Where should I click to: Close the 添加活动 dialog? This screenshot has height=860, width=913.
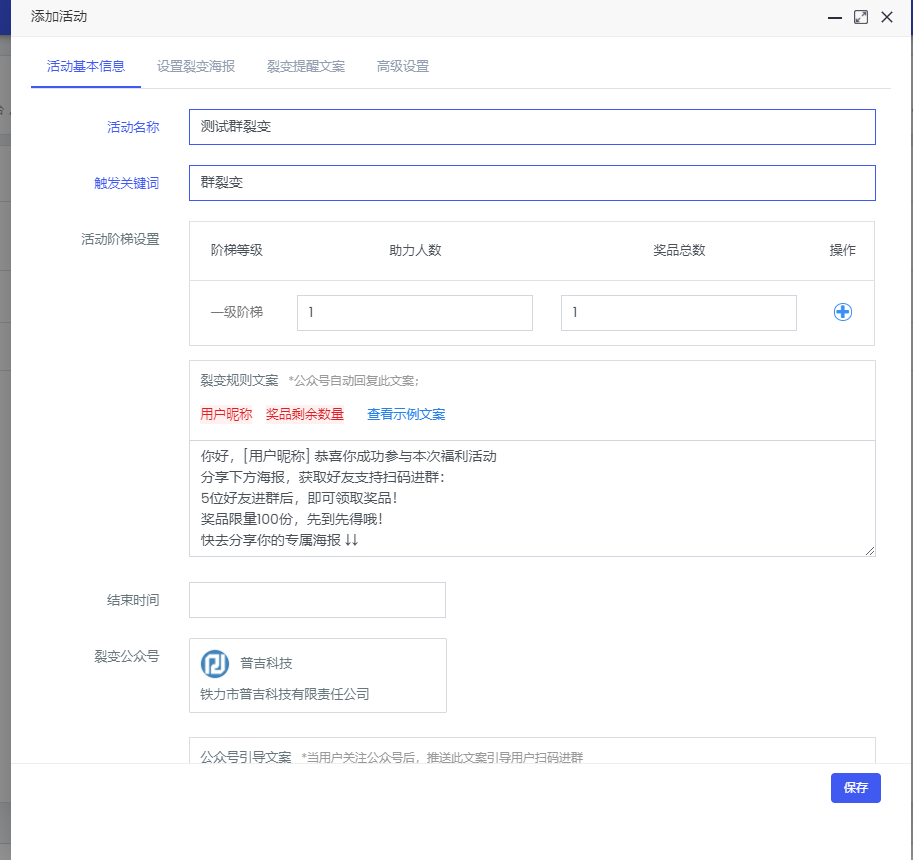[x=887, y=17]
